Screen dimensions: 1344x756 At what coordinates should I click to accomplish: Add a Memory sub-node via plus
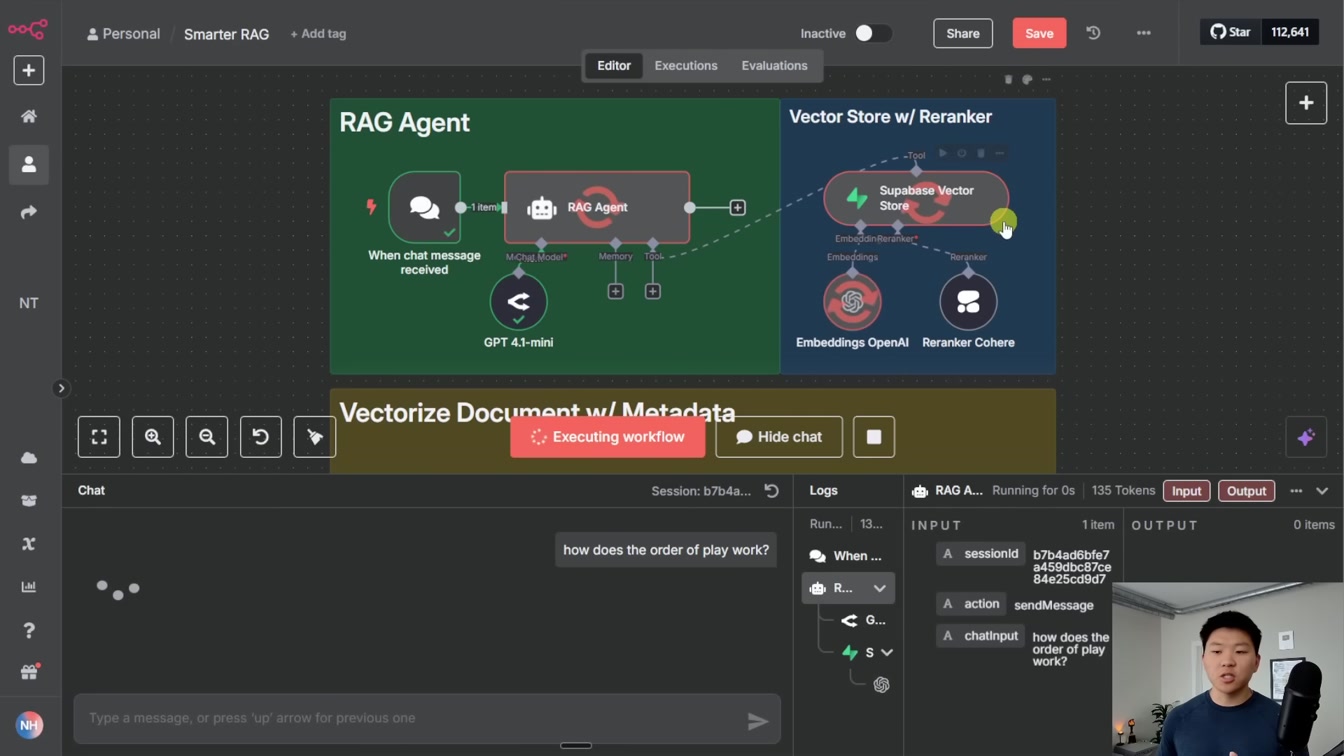615,291
